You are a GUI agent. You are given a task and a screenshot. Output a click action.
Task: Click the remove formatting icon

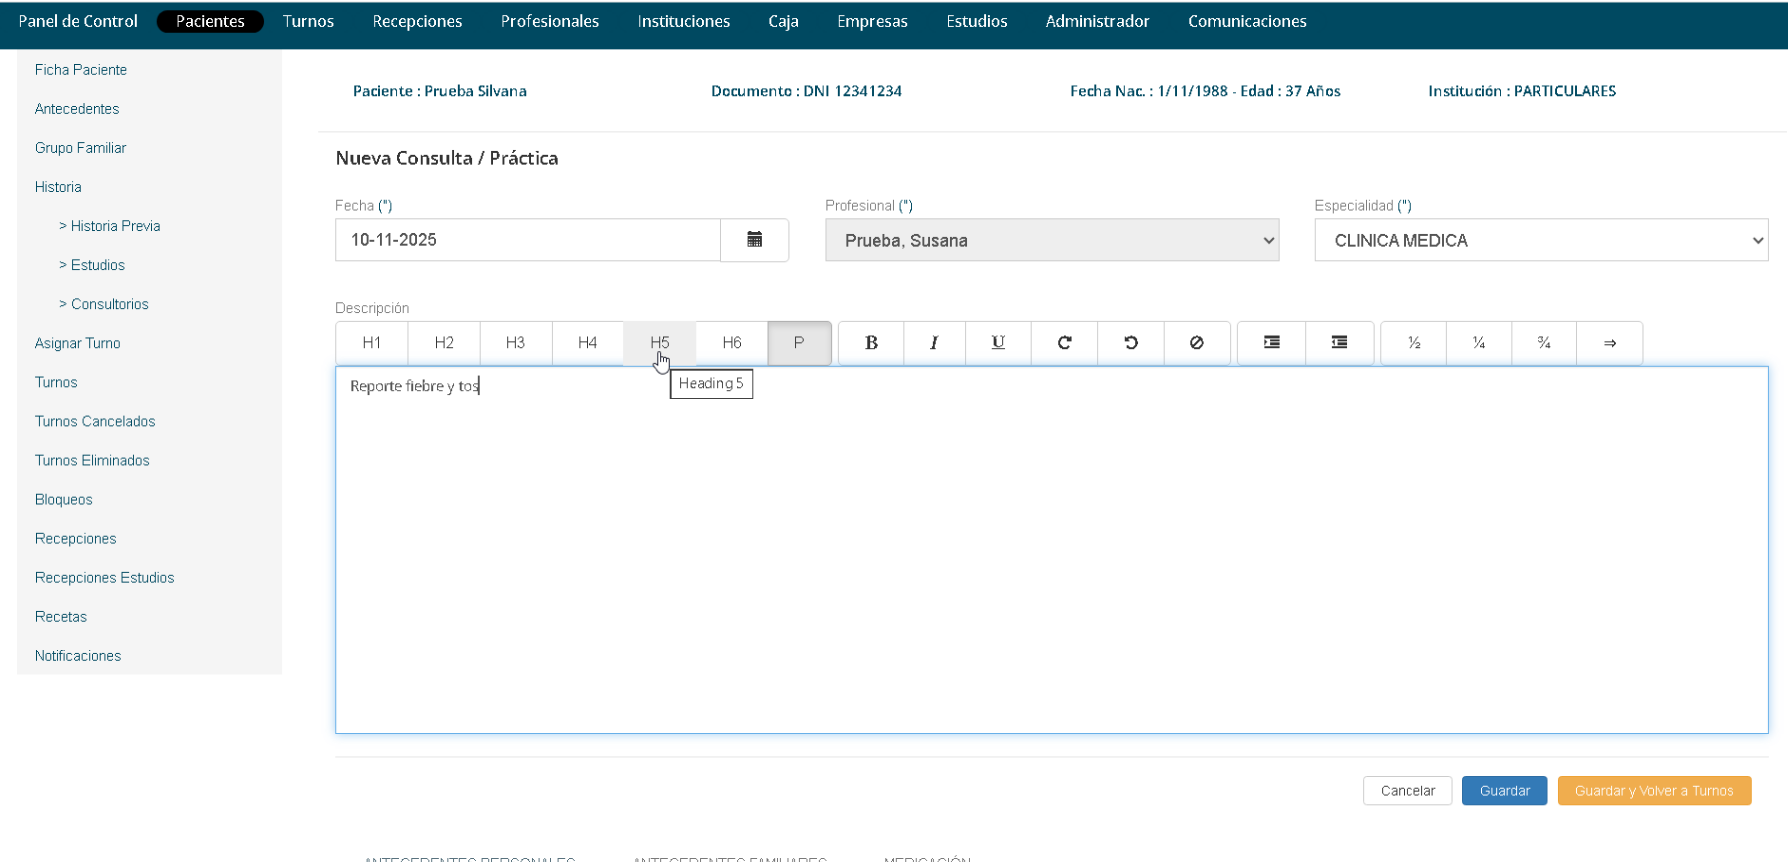(1196, 343)
